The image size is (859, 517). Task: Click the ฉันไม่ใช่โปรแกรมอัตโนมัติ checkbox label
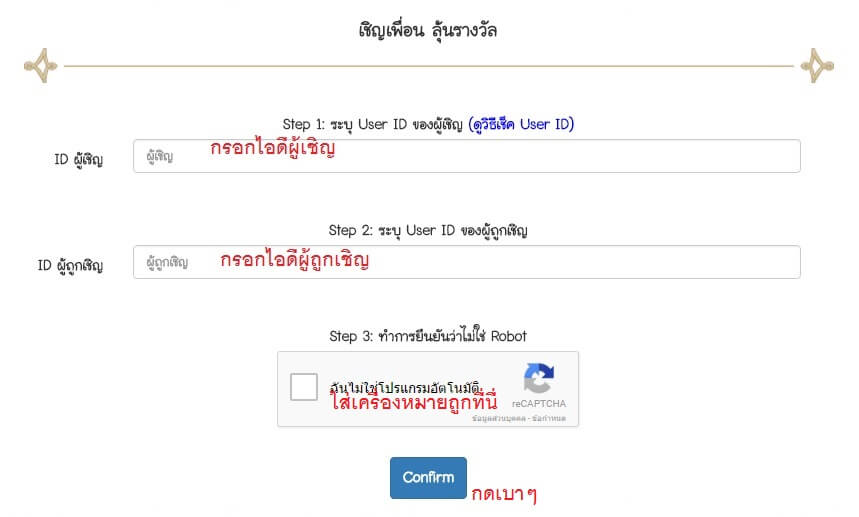coord(405,387)
